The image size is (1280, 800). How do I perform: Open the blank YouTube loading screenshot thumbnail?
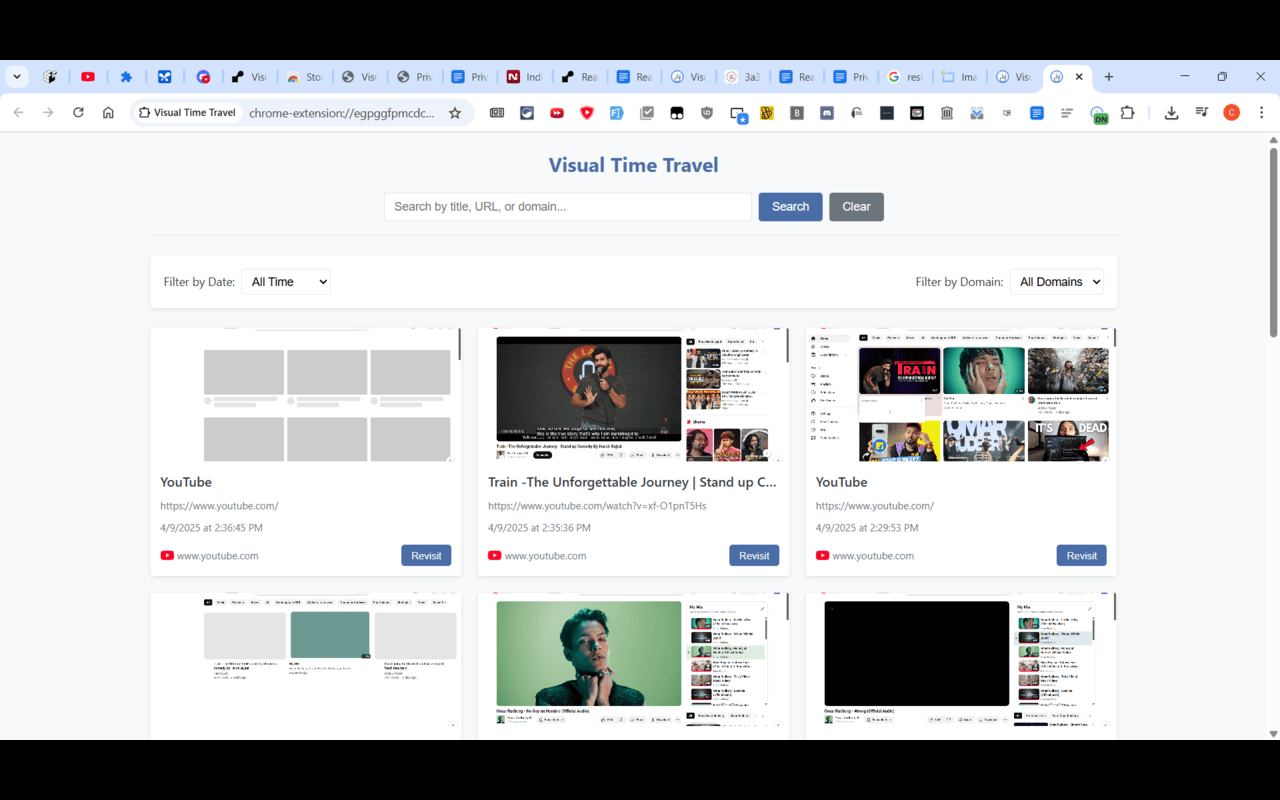tap(306, 395)
